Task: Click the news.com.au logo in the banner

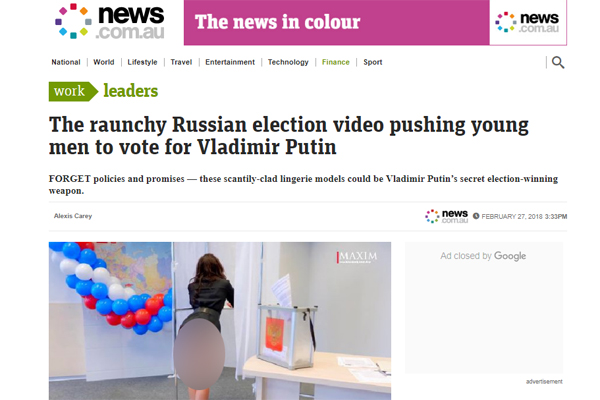Action: 527,22
